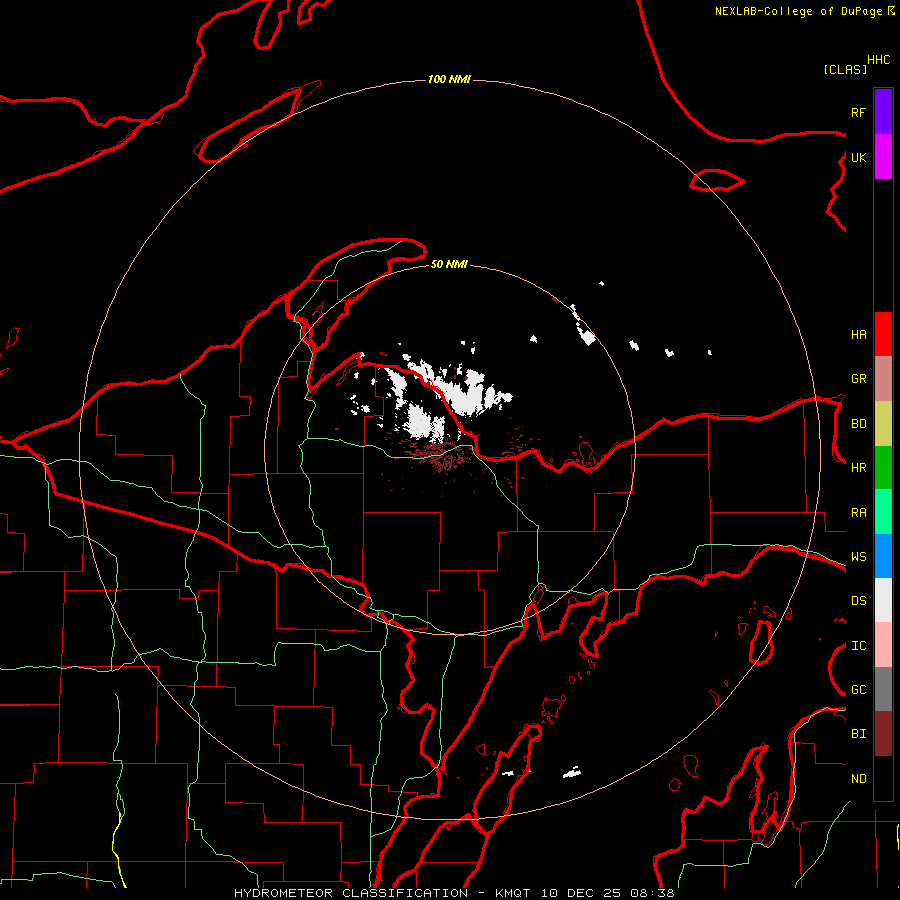Click the RA legend label
This screenshot has height=900, width=900.
(858, 513)
